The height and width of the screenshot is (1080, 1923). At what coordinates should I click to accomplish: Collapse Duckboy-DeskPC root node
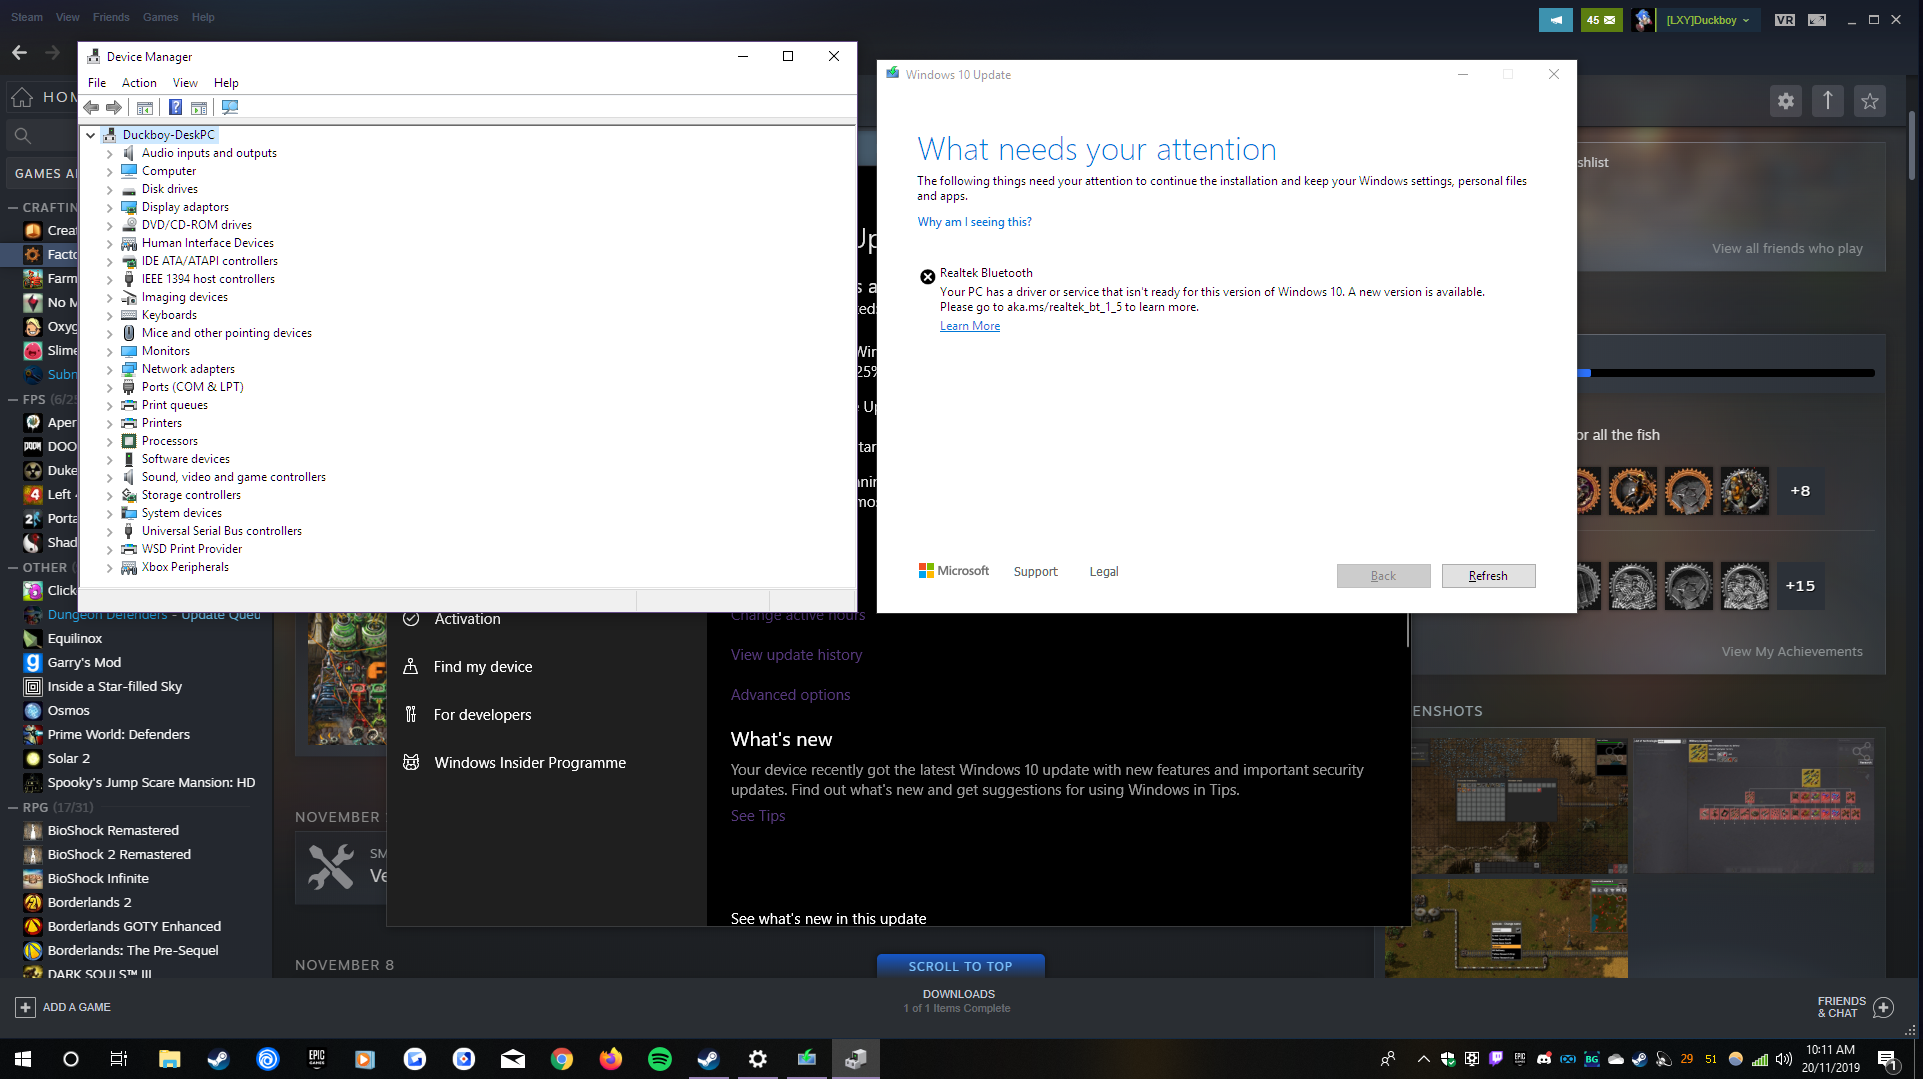click(x=91, y=135)
